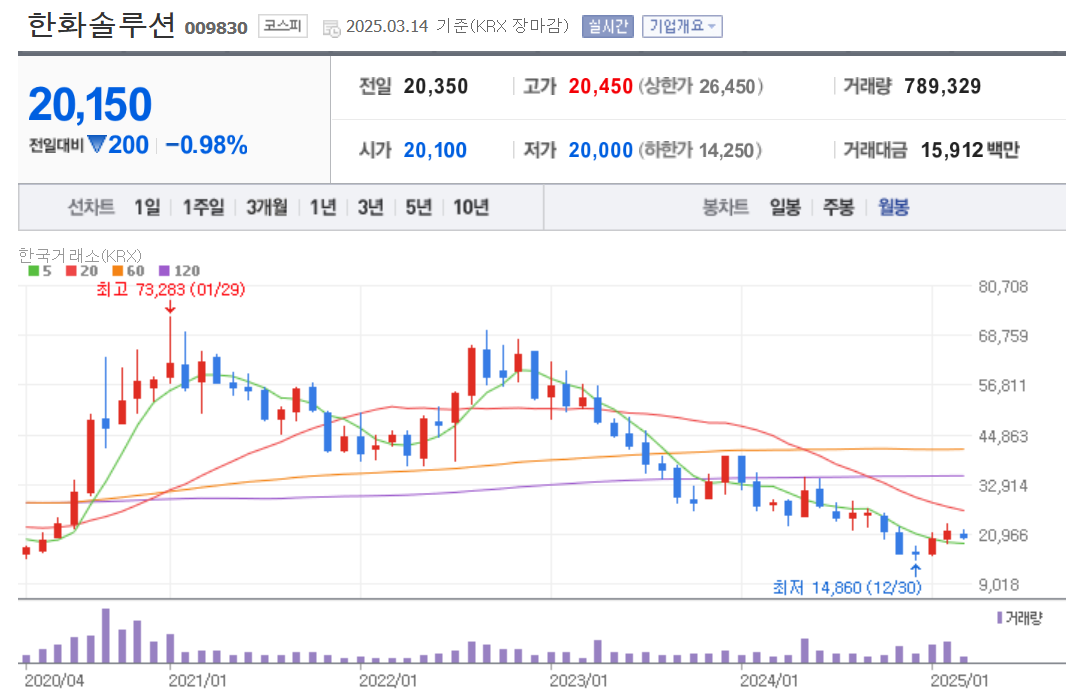Click the green 5-period moving average swatch
The image size is (1066, 698).
point(33,271)
